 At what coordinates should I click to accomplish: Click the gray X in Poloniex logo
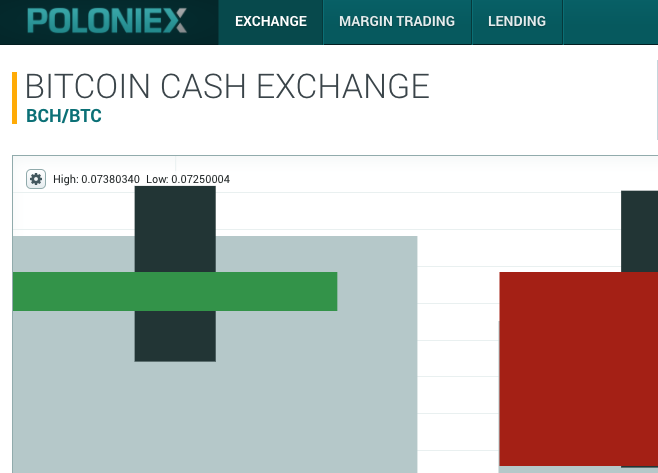click(175, 21)
